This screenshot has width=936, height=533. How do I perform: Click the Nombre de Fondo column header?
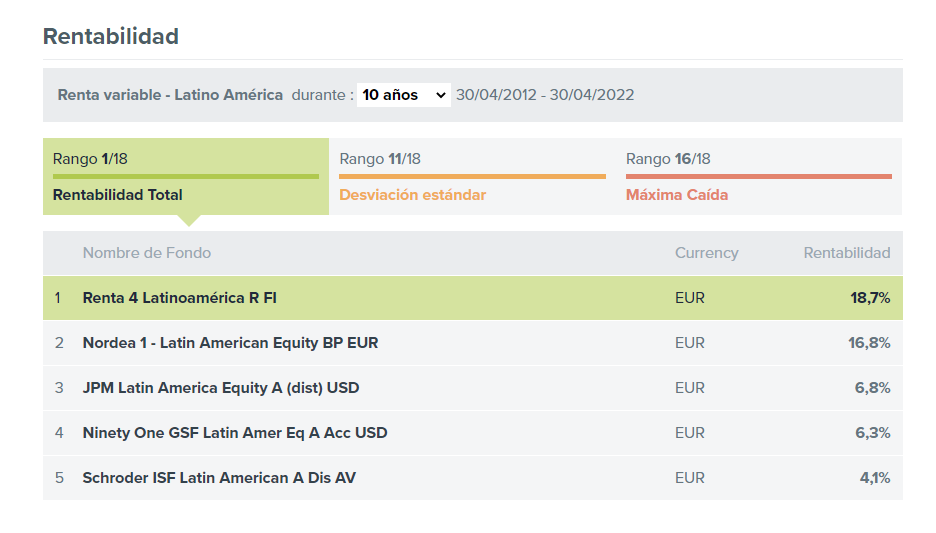(147, 253)
